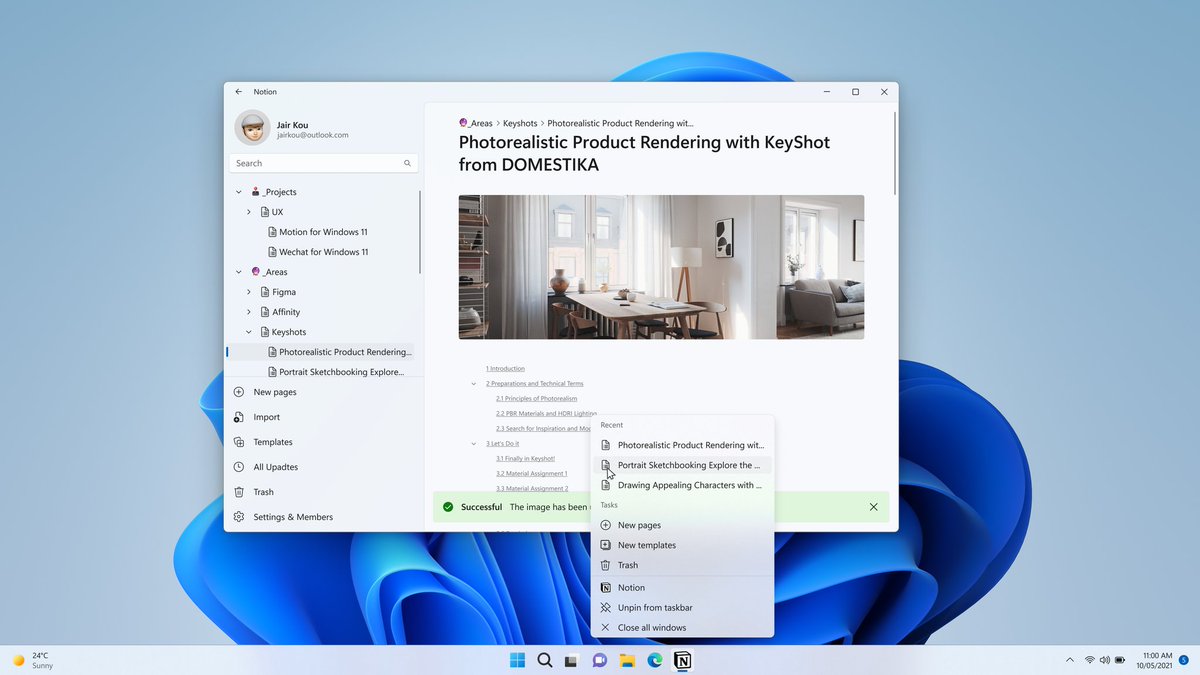Open the clock showing 11:00 AM
Screen dimensions: 1200x675
point(1157,660)
